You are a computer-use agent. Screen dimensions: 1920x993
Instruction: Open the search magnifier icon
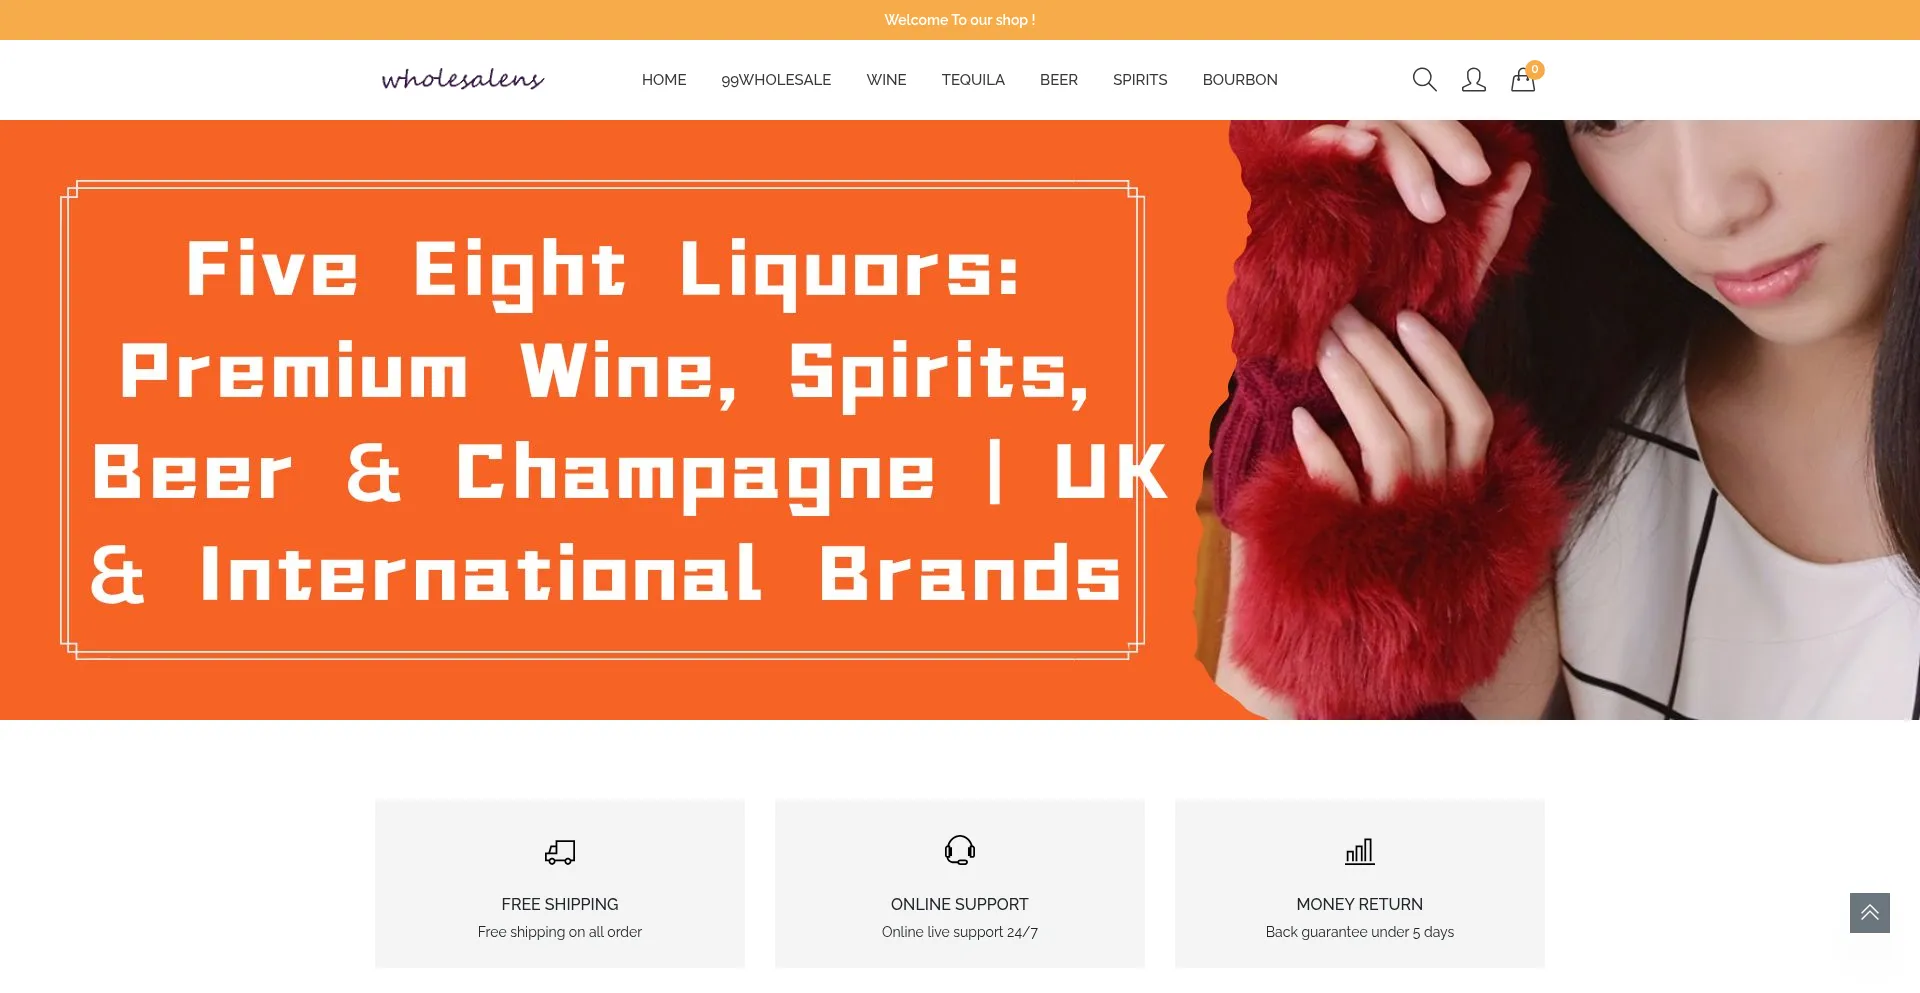1424,80
